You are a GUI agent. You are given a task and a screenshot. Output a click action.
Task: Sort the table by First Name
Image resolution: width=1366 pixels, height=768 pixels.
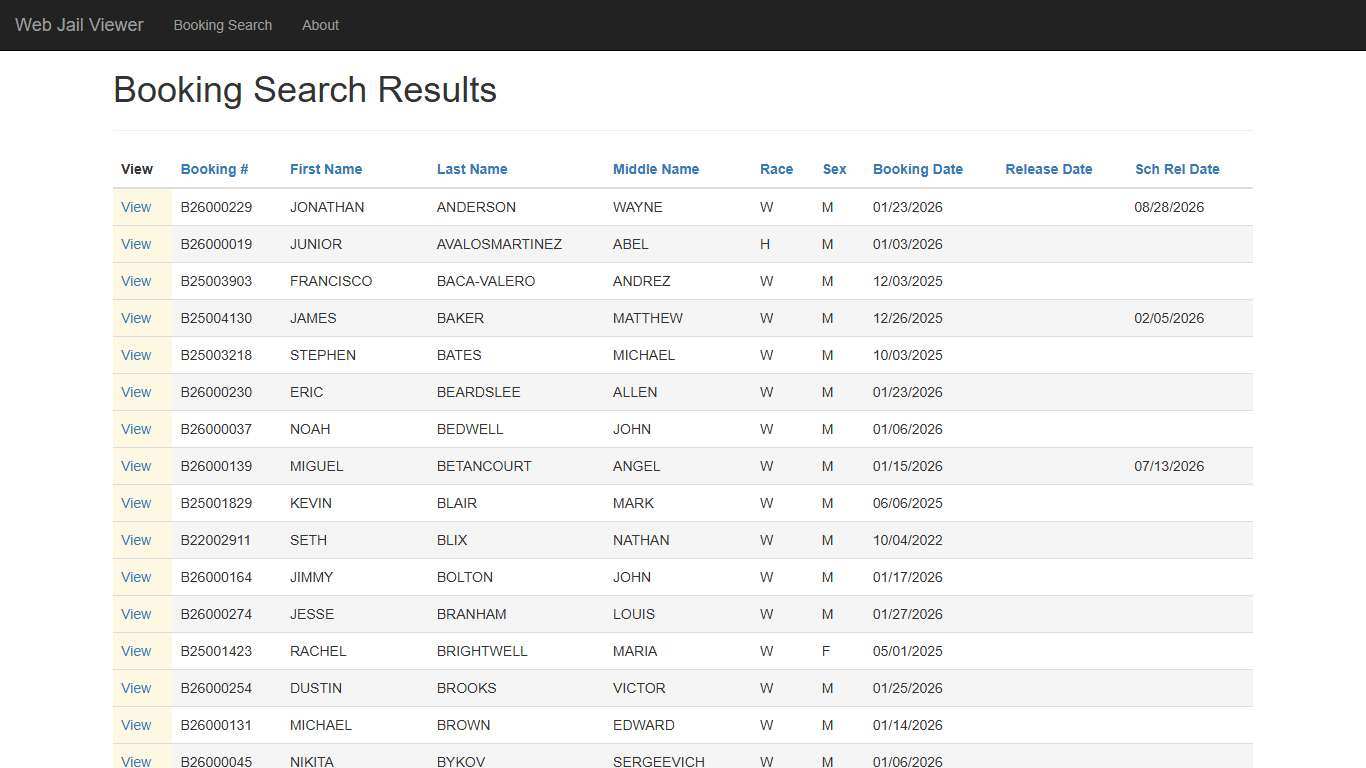coord(326,169)
